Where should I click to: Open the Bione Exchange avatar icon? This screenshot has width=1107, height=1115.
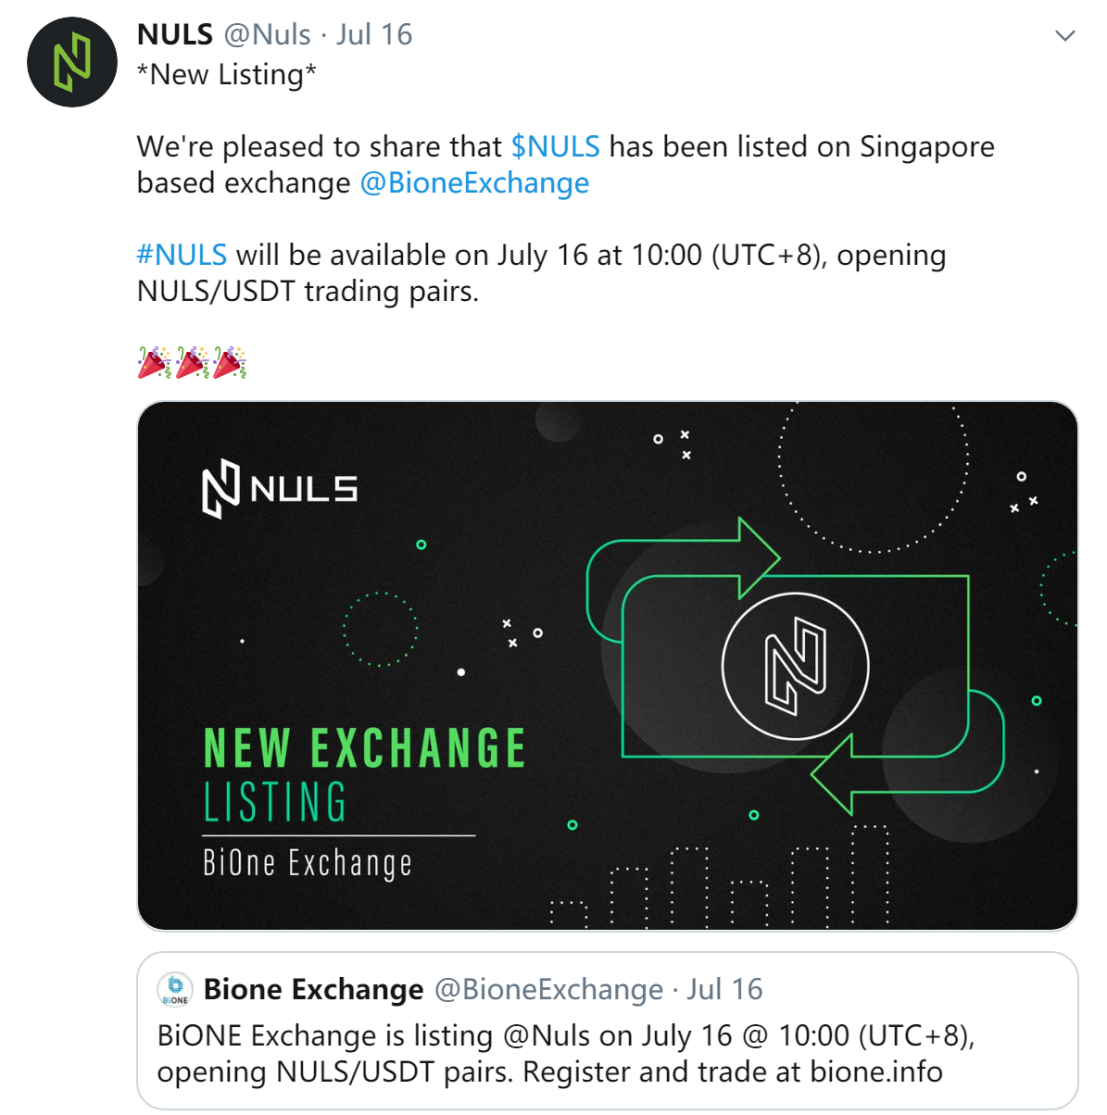175,989
